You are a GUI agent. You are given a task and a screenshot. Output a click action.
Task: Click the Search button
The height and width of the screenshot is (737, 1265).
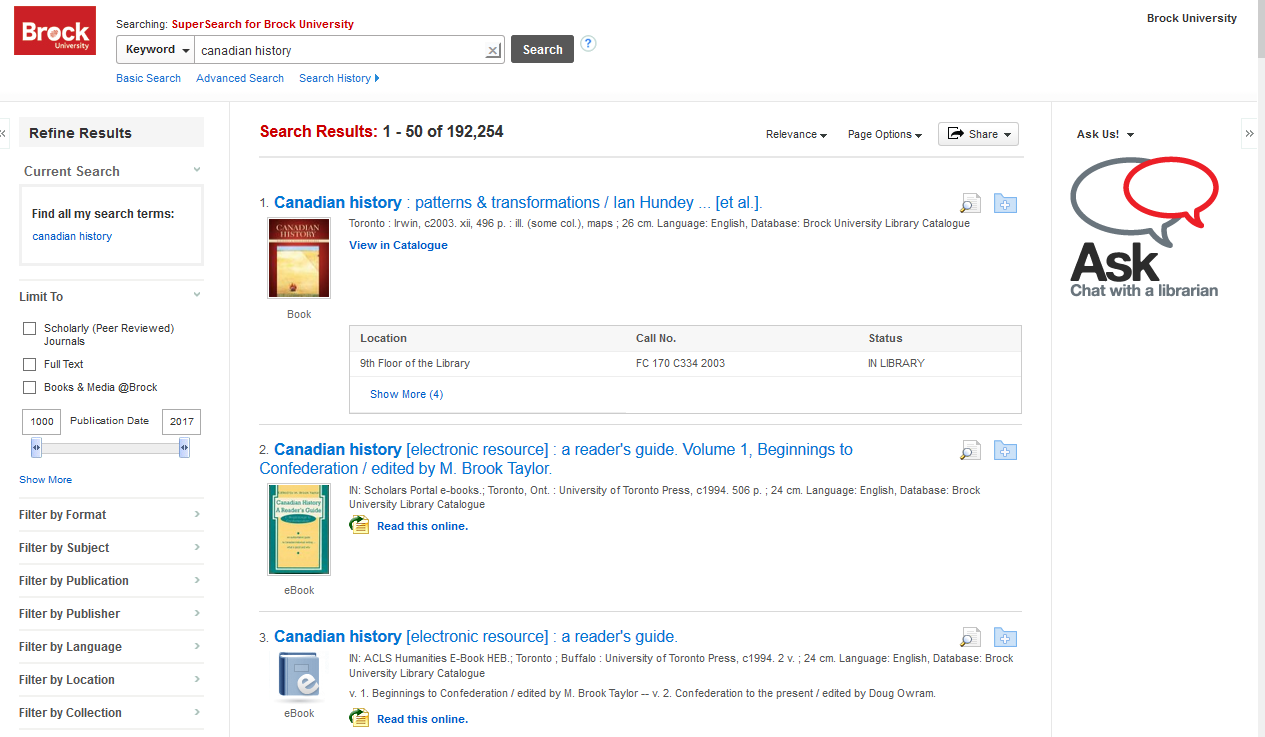(x=542, y=49)
